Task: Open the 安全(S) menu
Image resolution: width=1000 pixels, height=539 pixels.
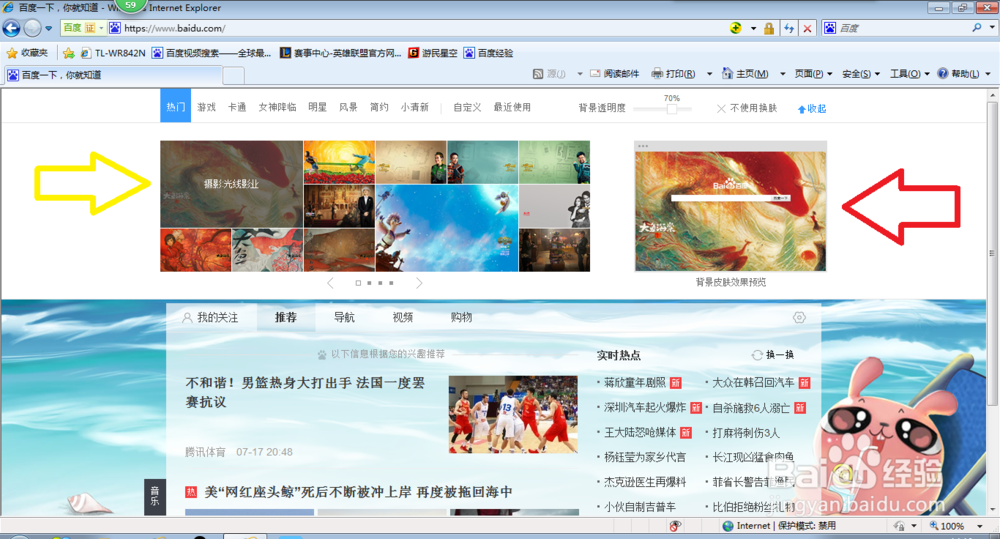Action: pos(861,74)
